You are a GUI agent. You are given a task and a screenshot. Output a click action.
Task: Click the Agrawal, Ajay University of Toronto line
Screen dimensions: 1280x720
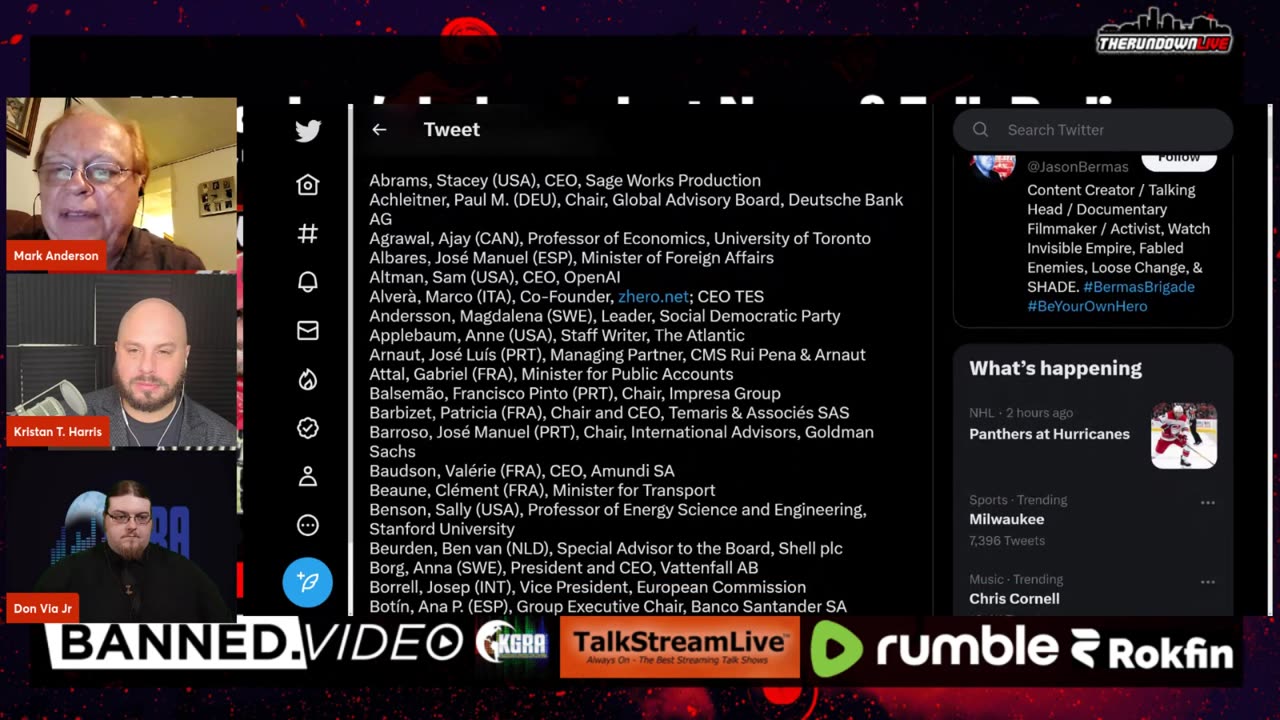[x=620, y=238]
